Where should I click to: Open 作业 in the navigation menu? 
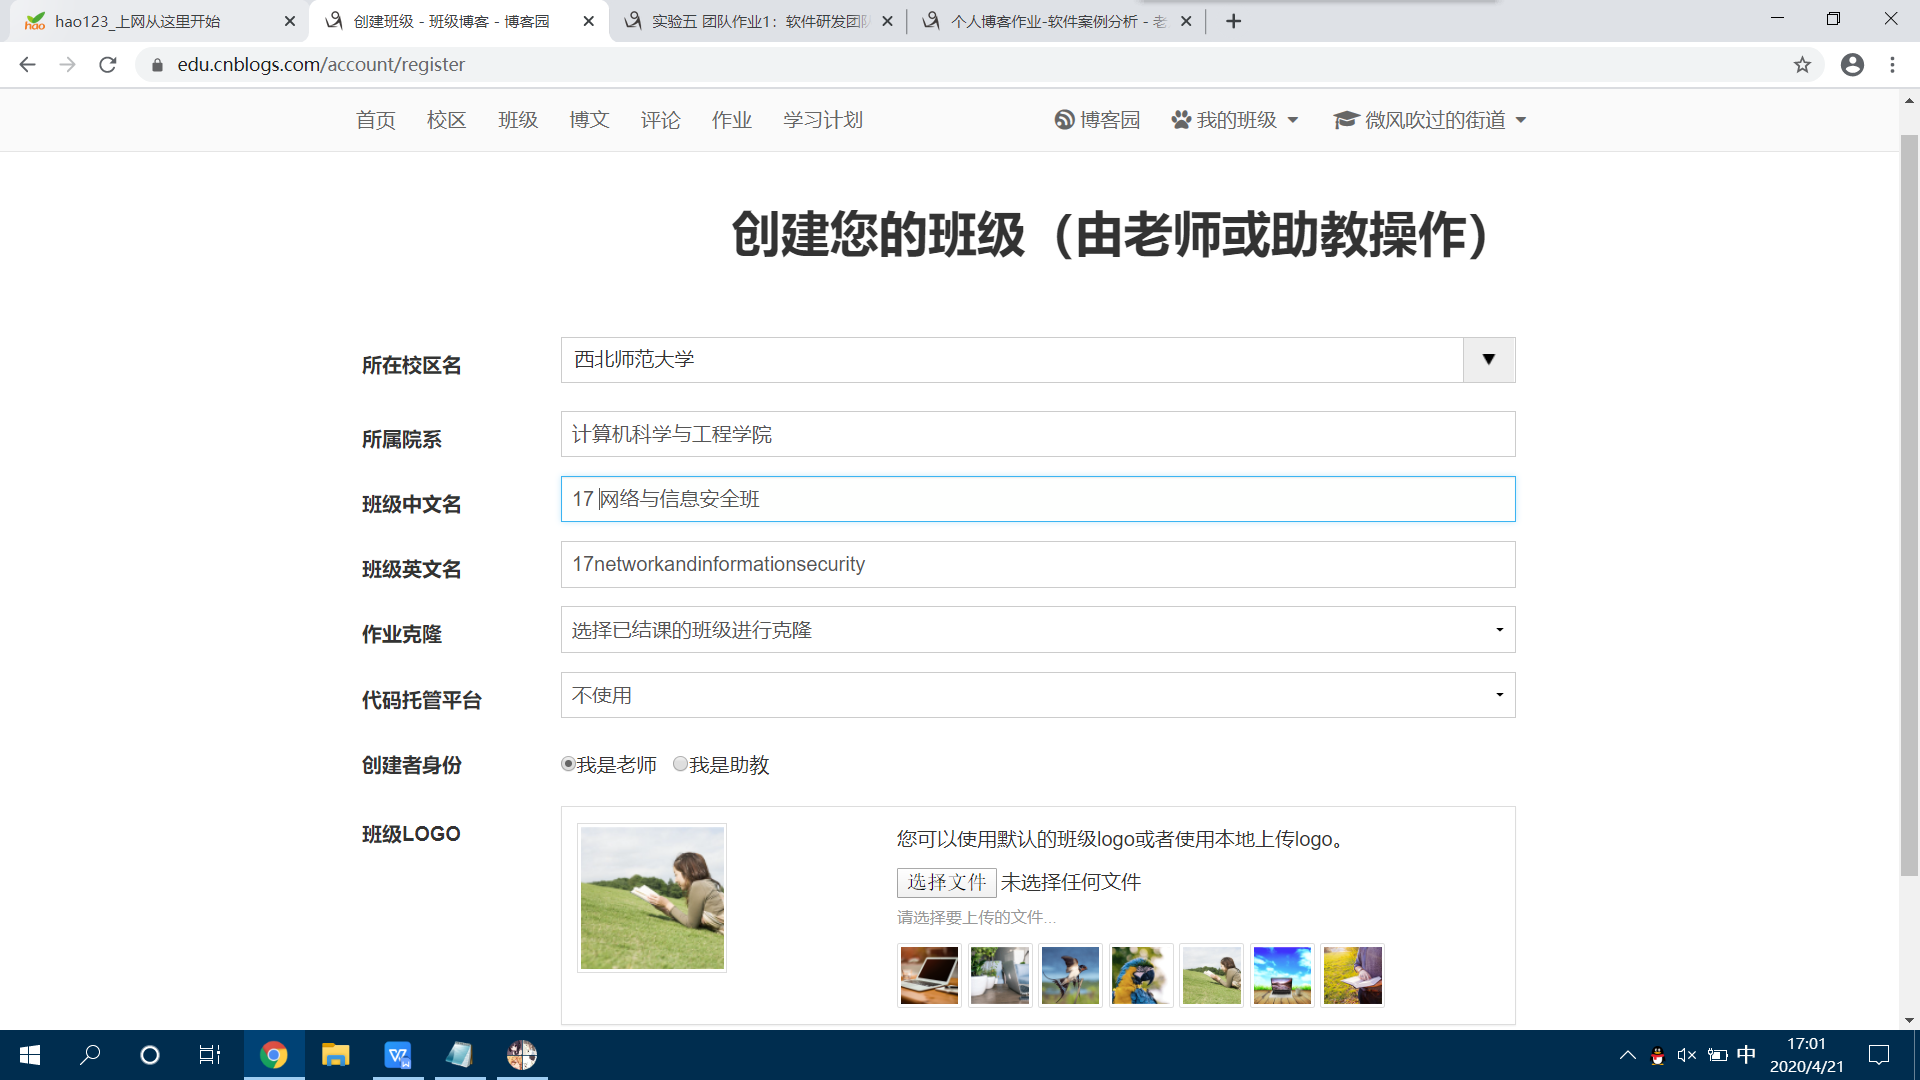pyautogui.click(x=731, y=120)
